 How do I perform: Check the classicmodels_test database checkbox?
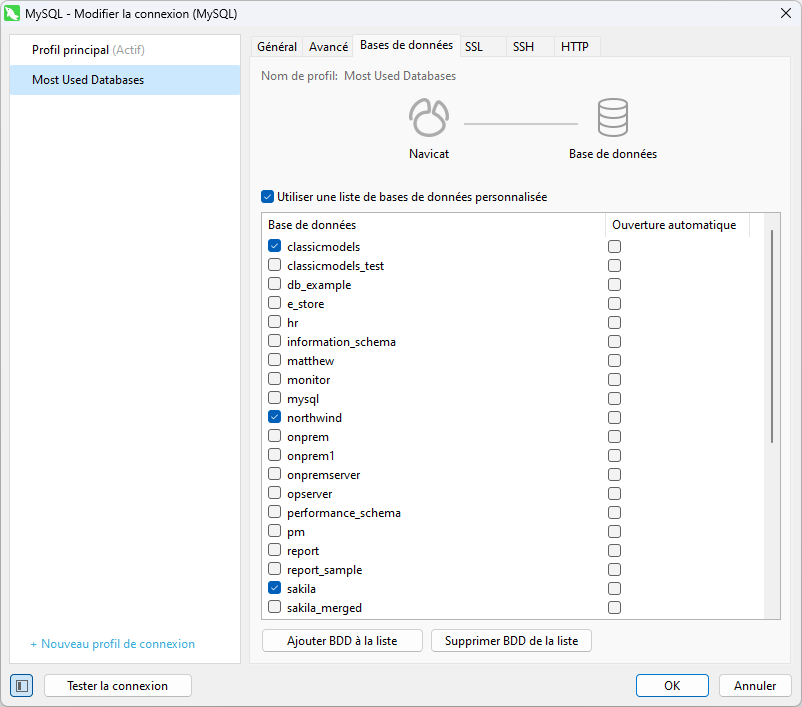tap(275, 265)
